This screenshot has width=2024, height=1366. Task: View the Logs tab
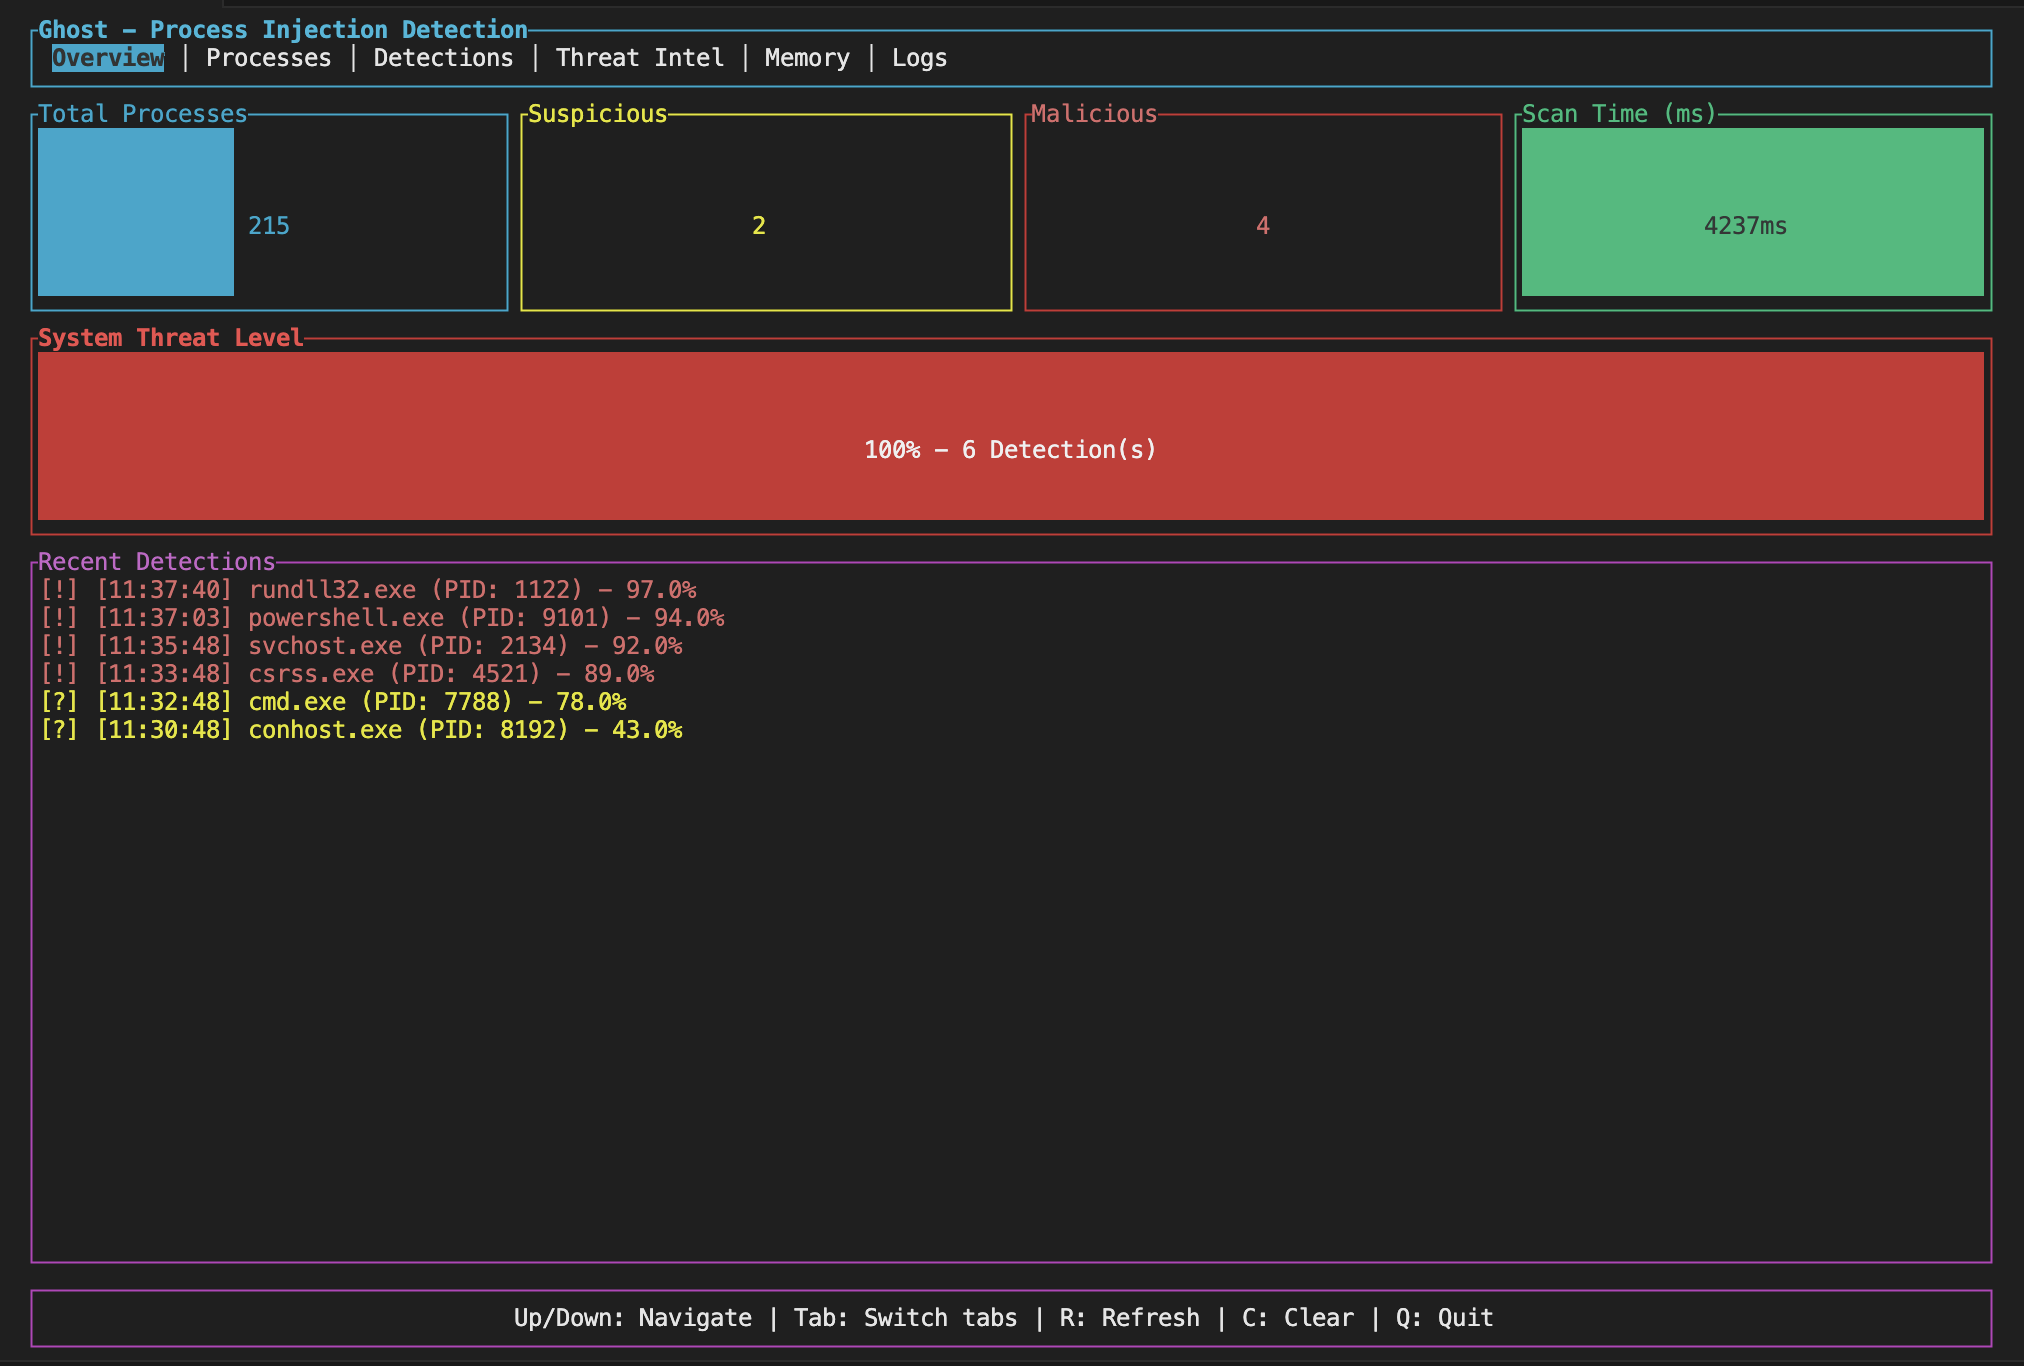pyautogui.click(x=919, y=57)
